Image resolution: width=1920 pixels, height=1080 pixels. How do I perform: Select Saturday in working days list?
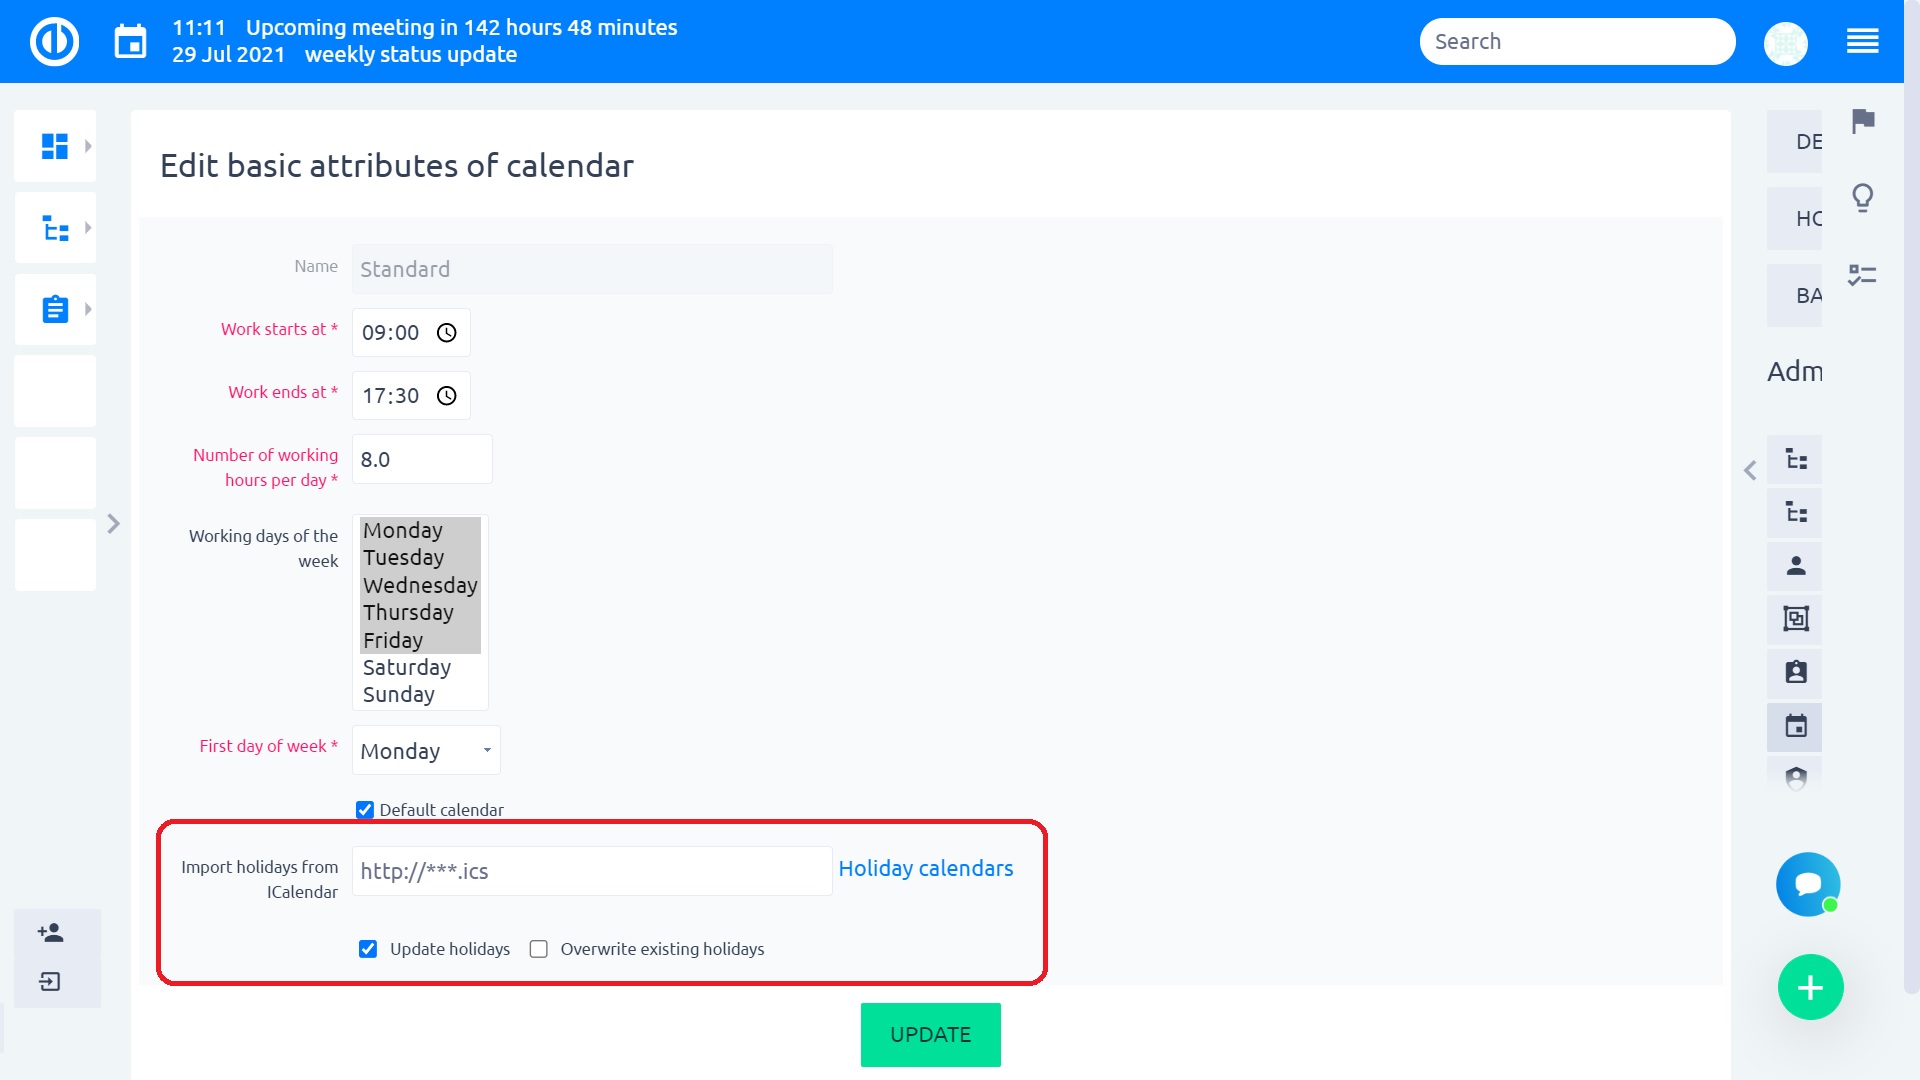click(x=407, y=667)
